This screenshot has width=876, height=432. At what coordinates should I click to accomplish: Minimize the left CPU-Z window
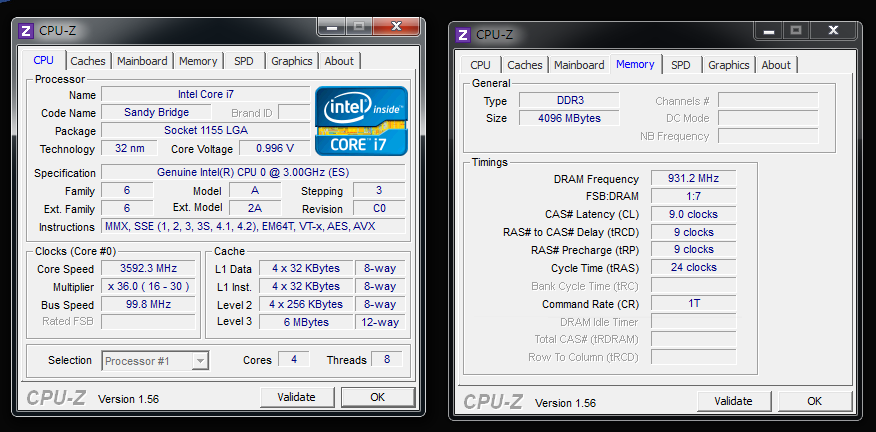(332, 26)
